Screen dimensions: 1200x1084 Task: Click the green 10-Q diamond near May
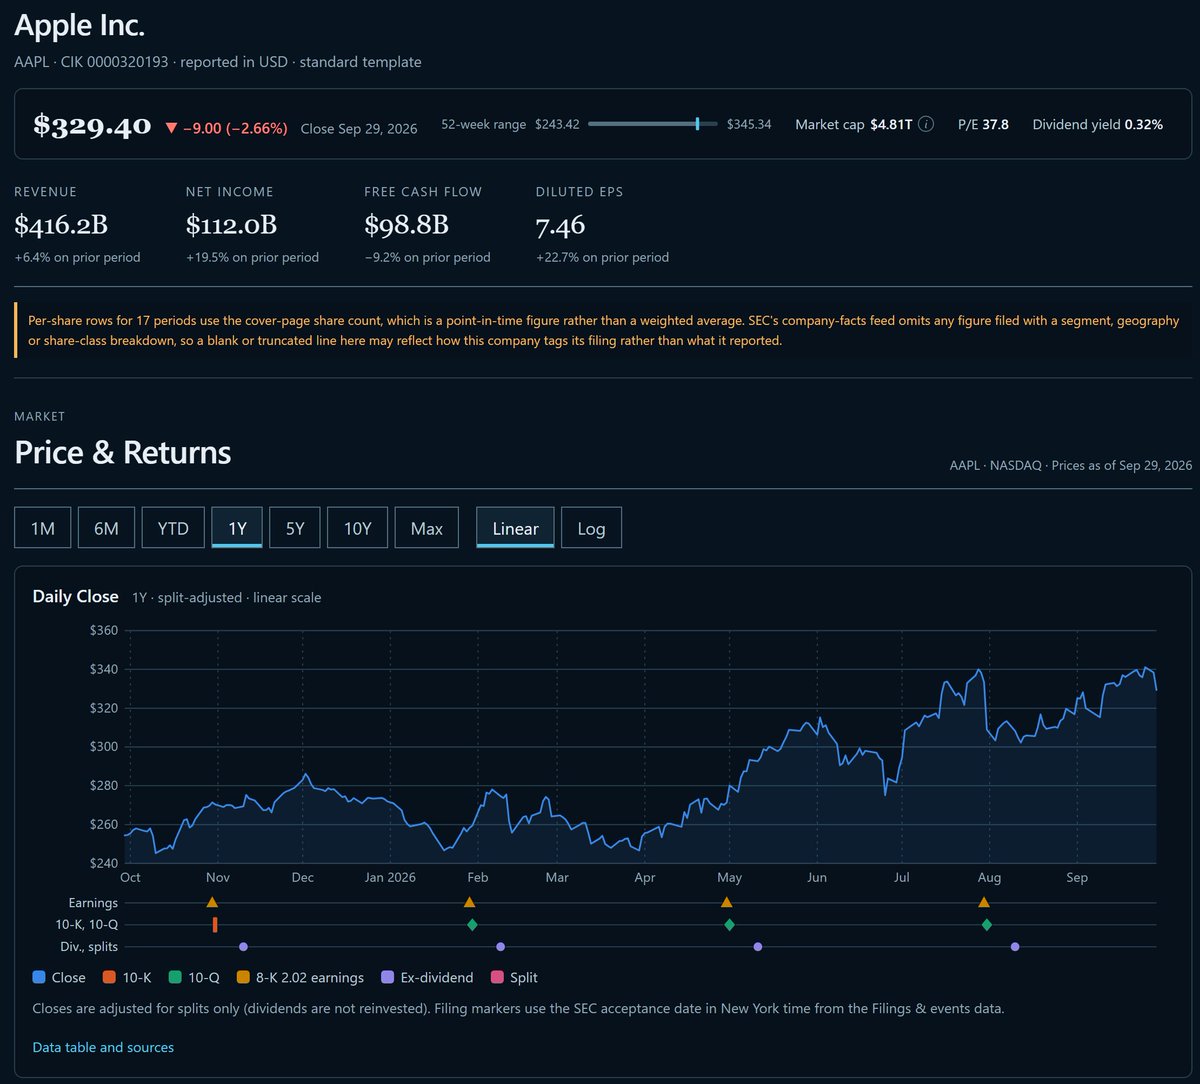[730, 925]
